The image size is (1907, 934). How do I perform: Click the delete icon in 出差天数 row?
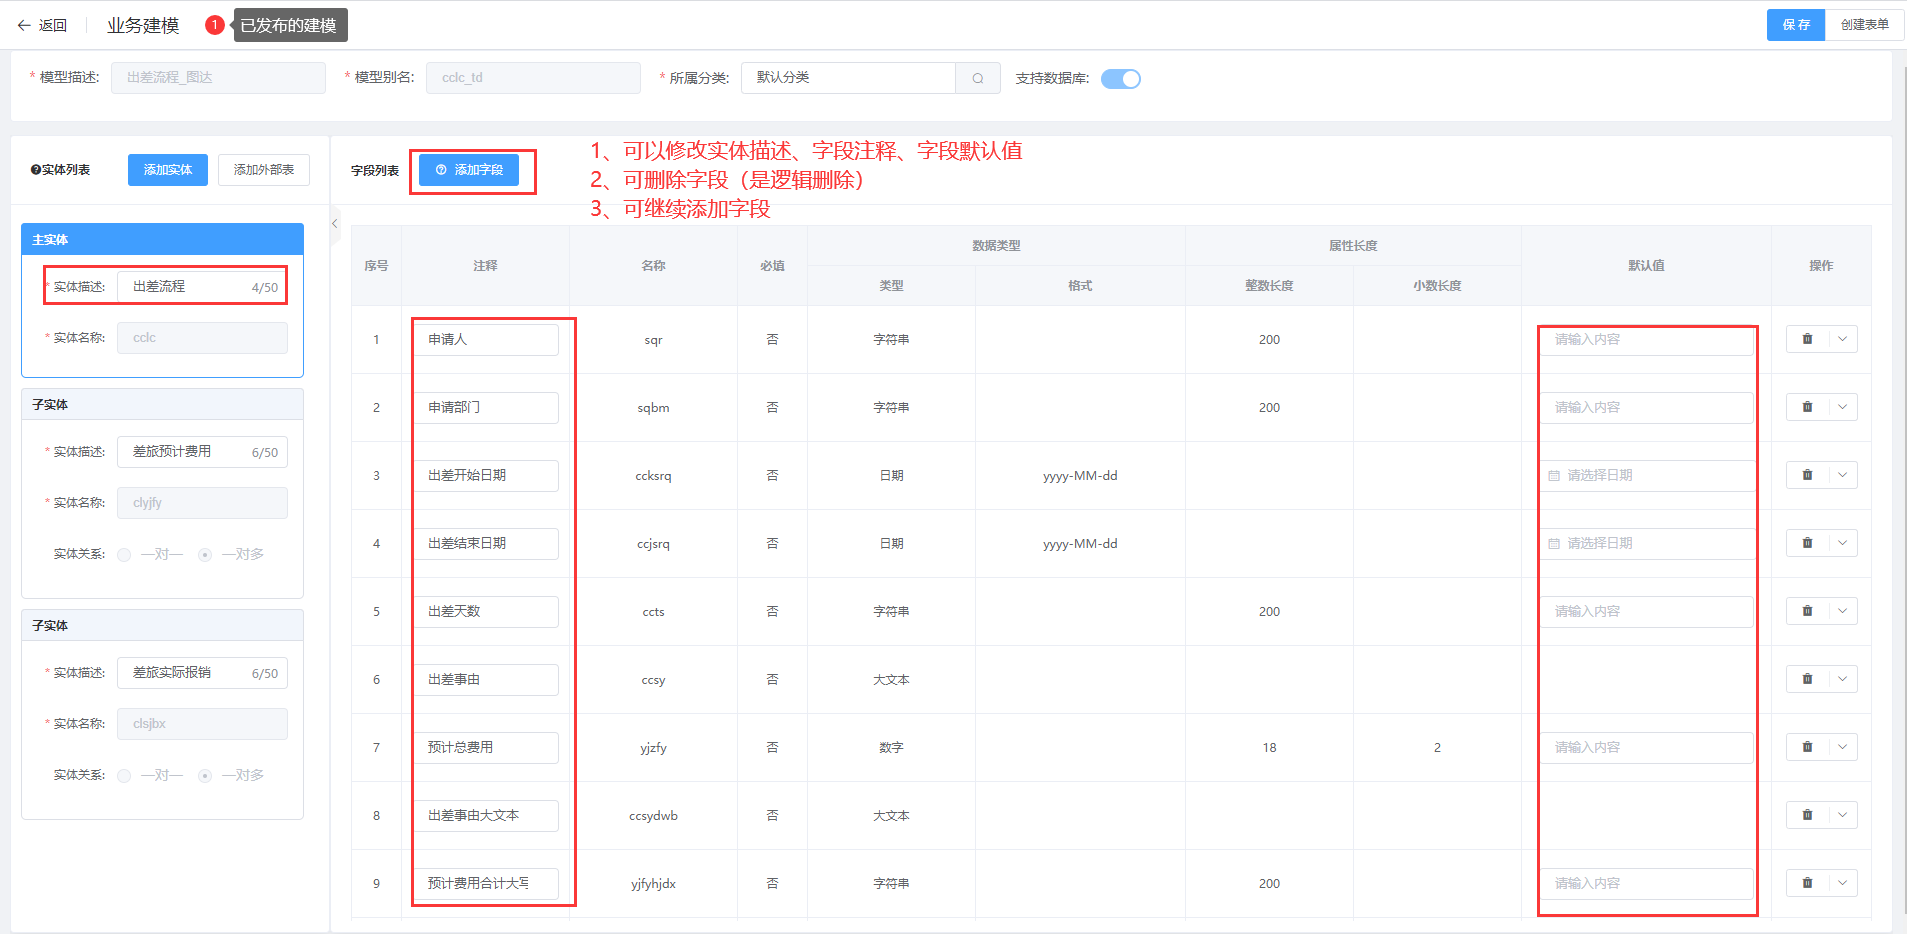(x=1807, y=611)
